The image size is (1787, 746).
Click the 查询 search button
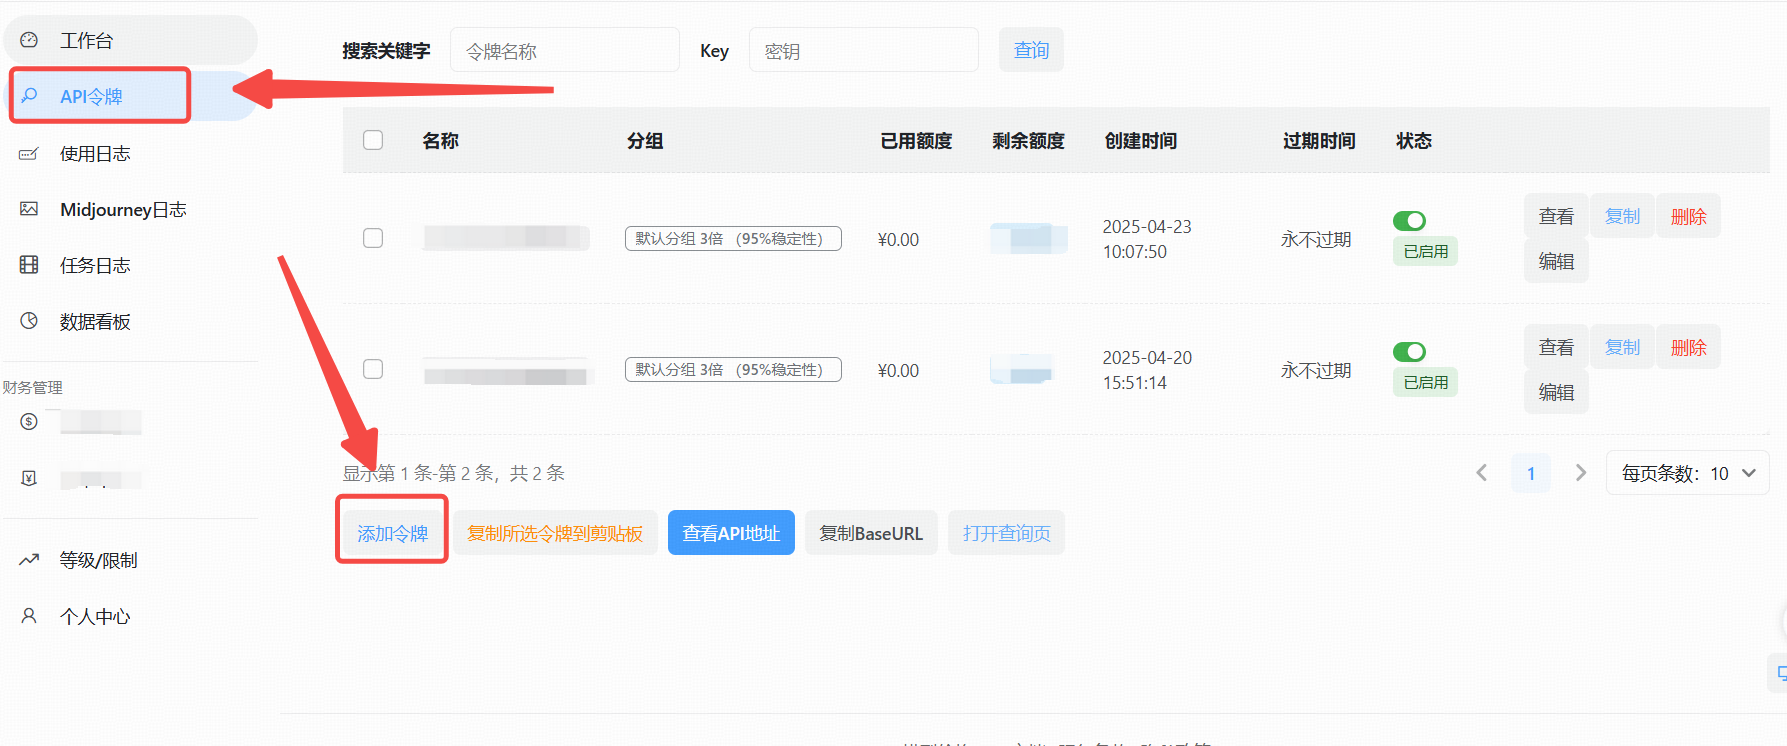click(1031, 50)
